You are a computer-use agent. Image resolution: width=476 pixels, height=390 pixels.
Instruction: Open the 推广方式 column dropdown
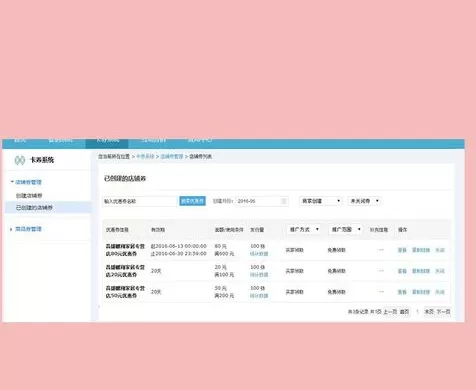[304, 229]
